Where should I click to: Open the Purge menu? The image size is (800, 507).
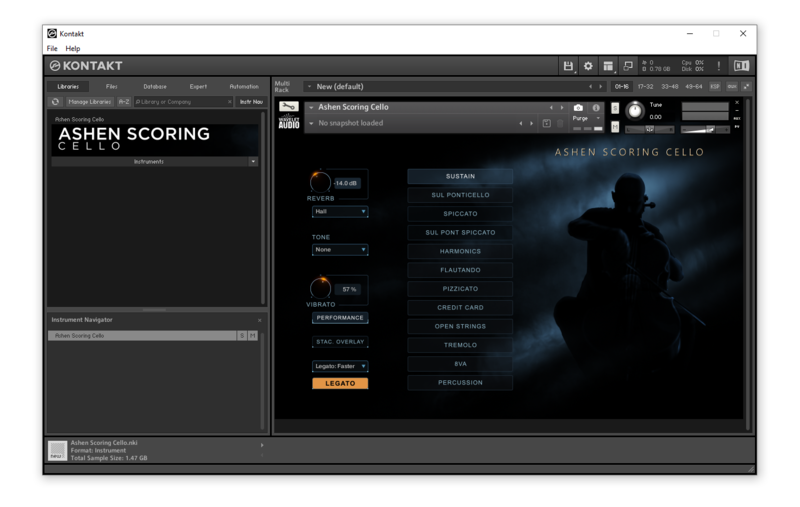(585, 118)
